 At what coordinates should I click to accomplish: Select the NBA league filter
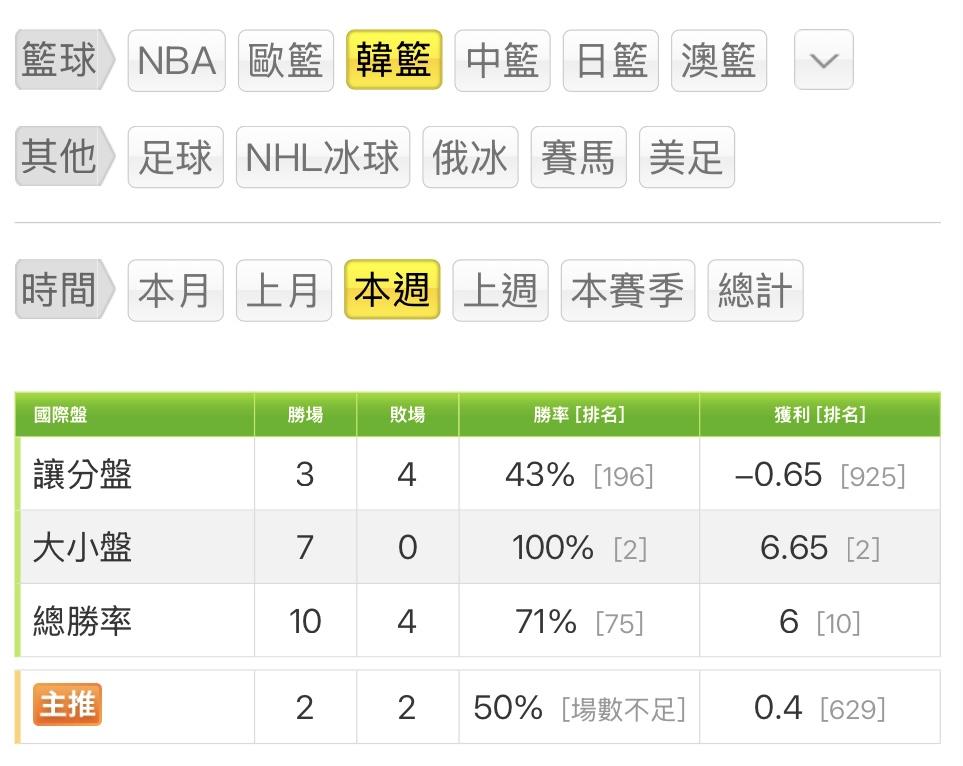[x=176, y=61]
